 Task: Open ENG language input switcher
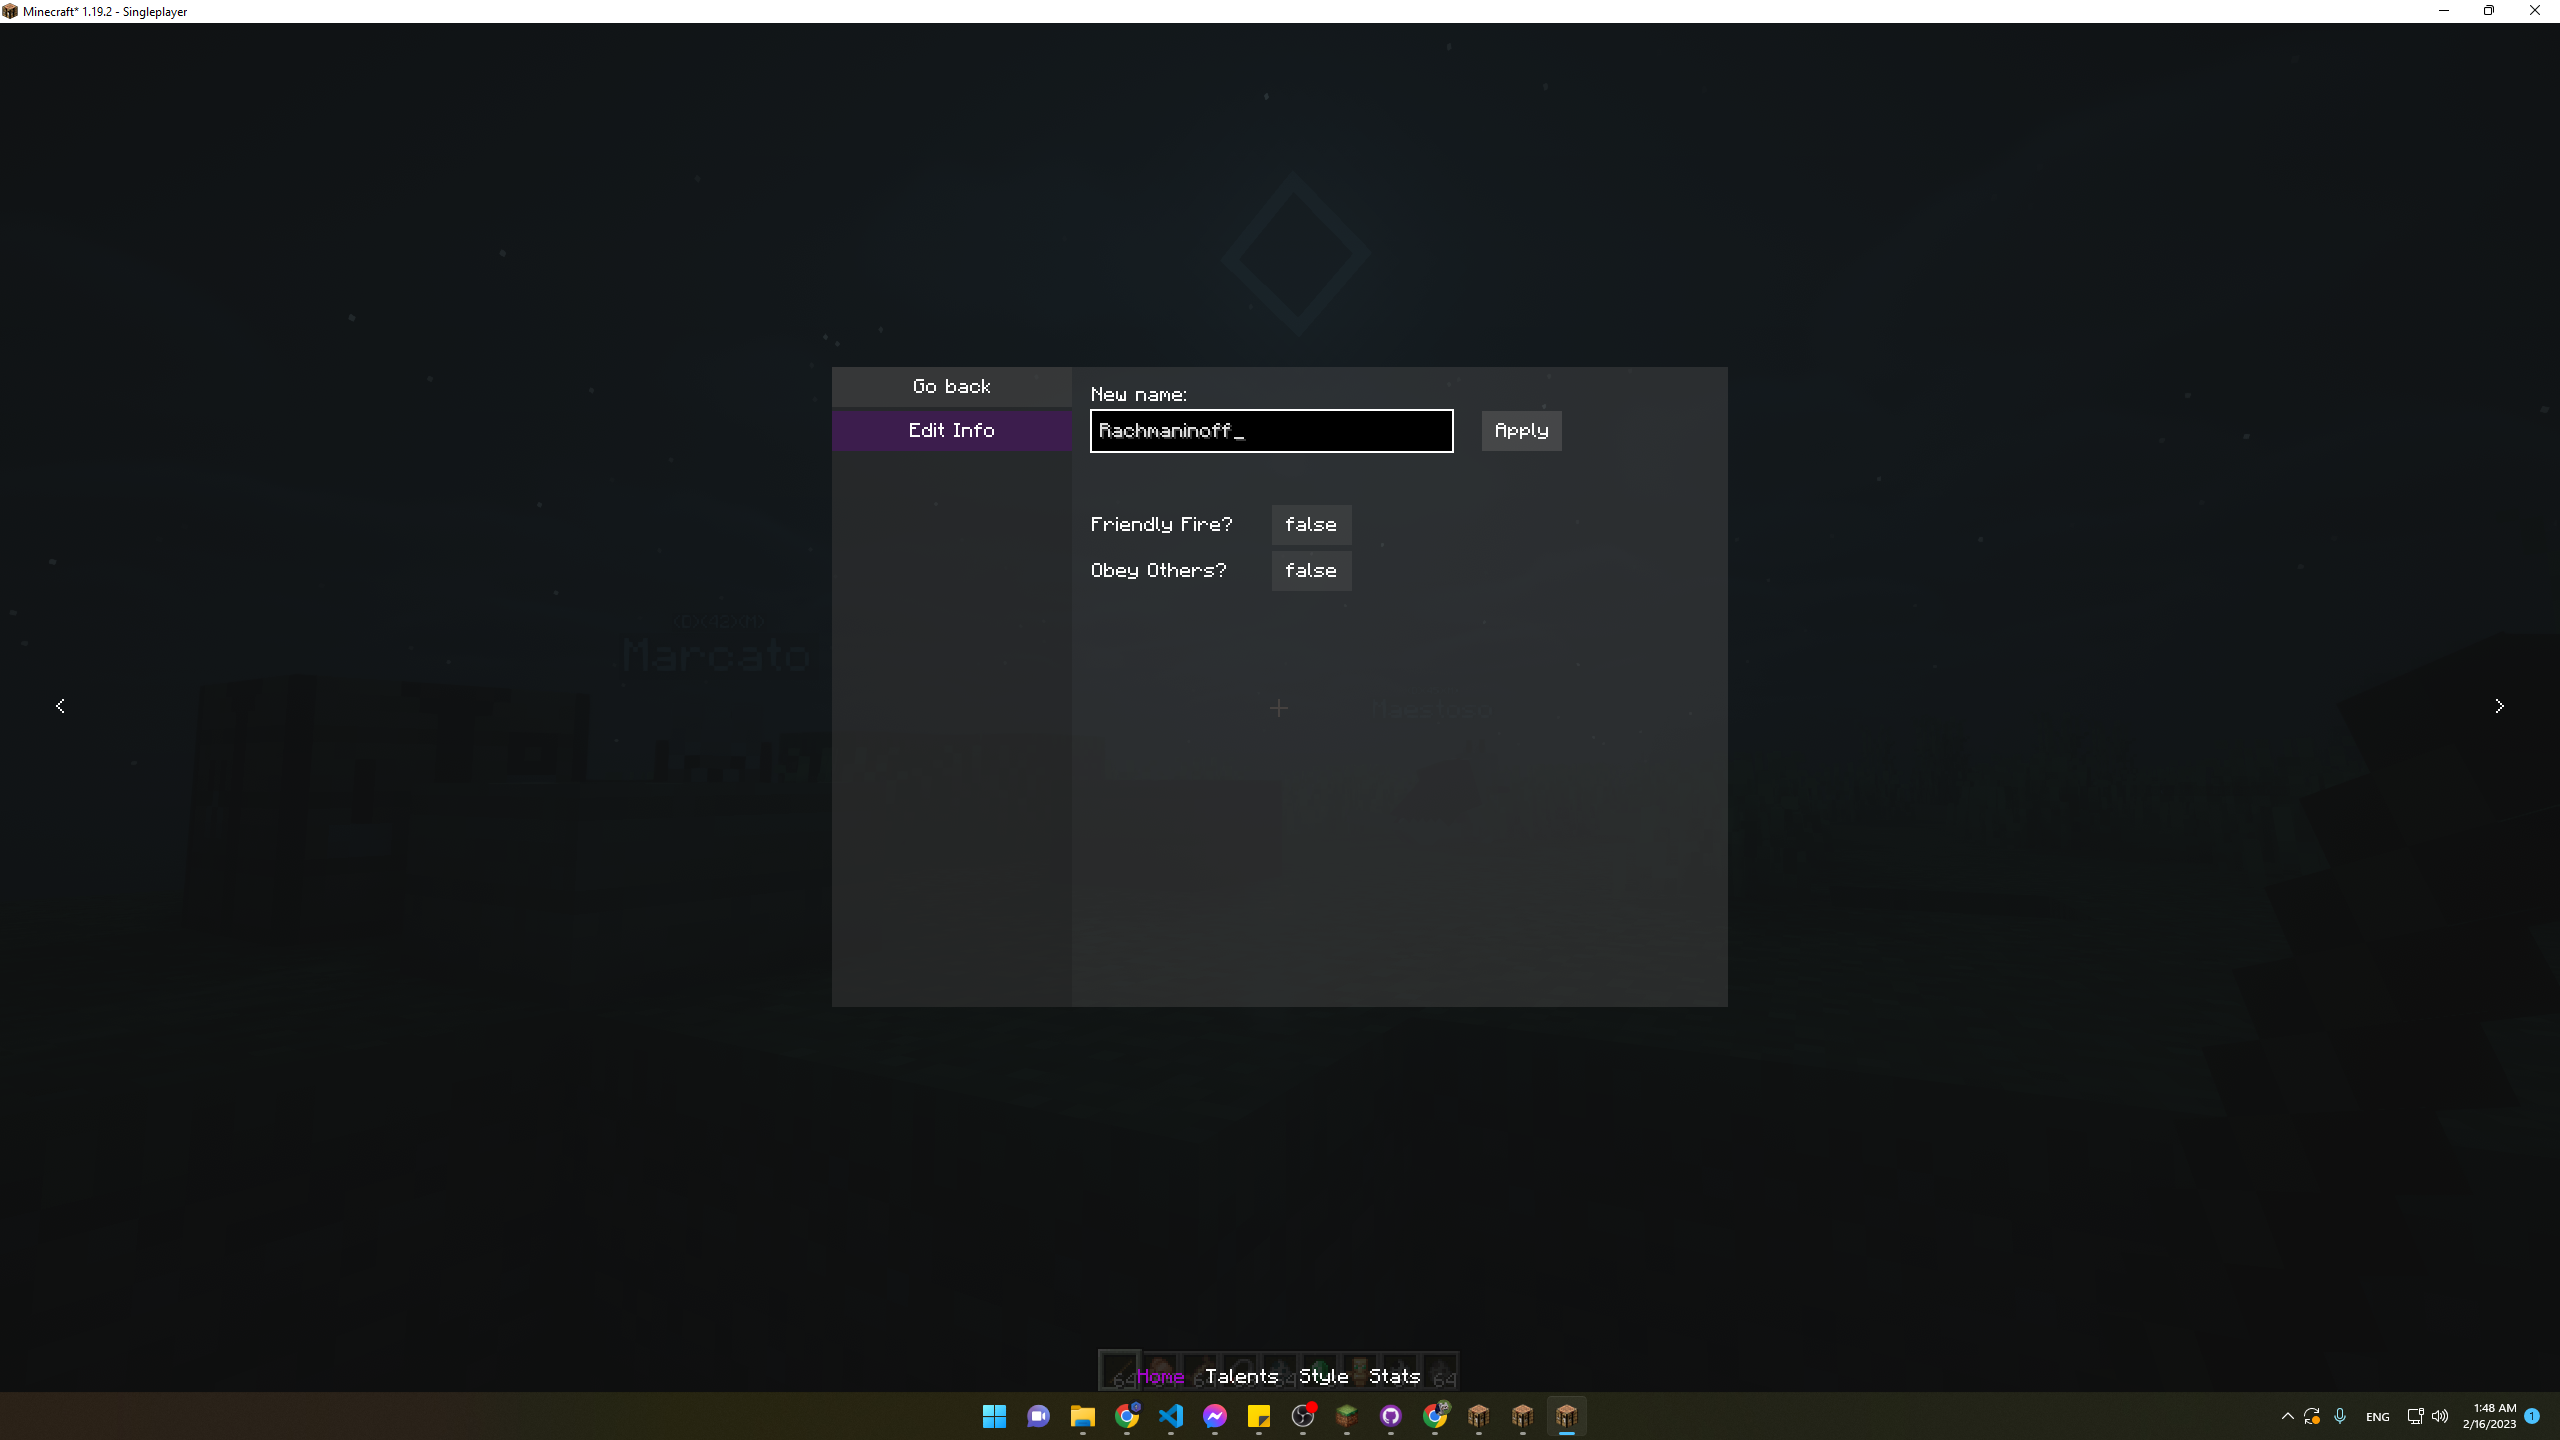[2377, 1417]
